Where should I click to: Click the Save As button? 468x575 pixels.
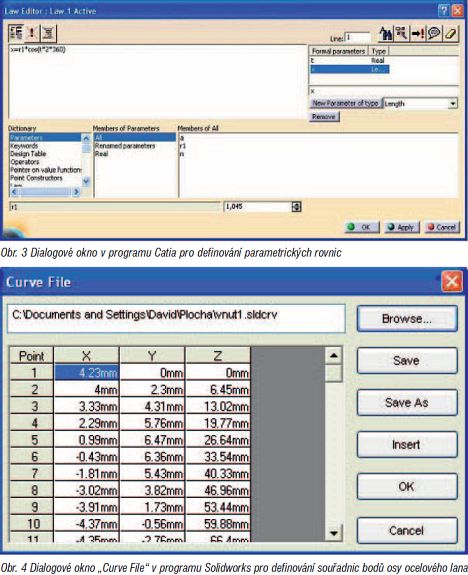[x=407, y=402]
